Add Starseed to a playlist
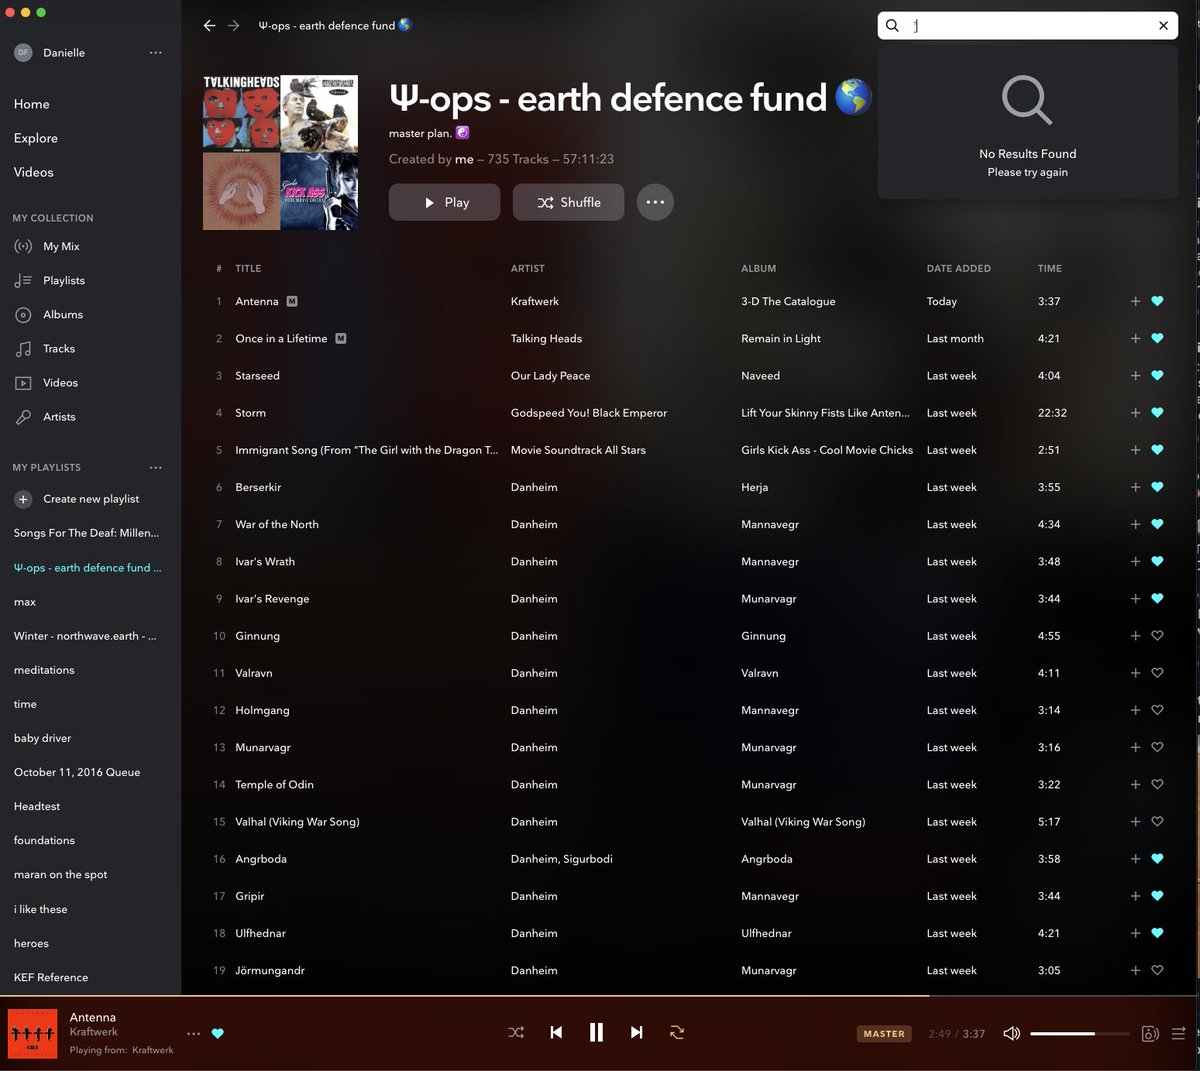 click(x=1135, y=376)
